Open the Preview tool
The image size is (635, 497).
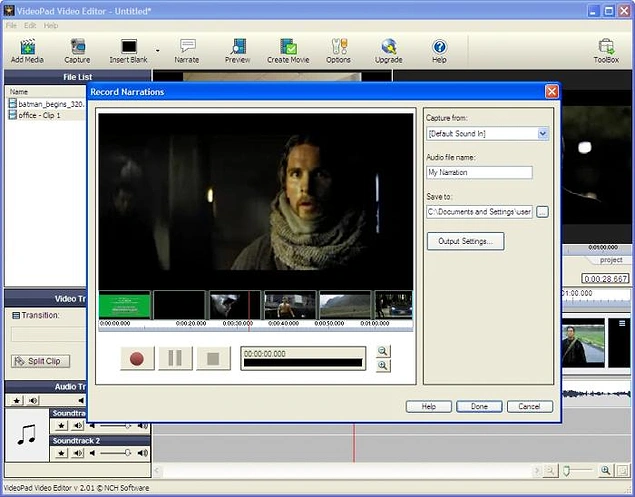tap(238, 51)
